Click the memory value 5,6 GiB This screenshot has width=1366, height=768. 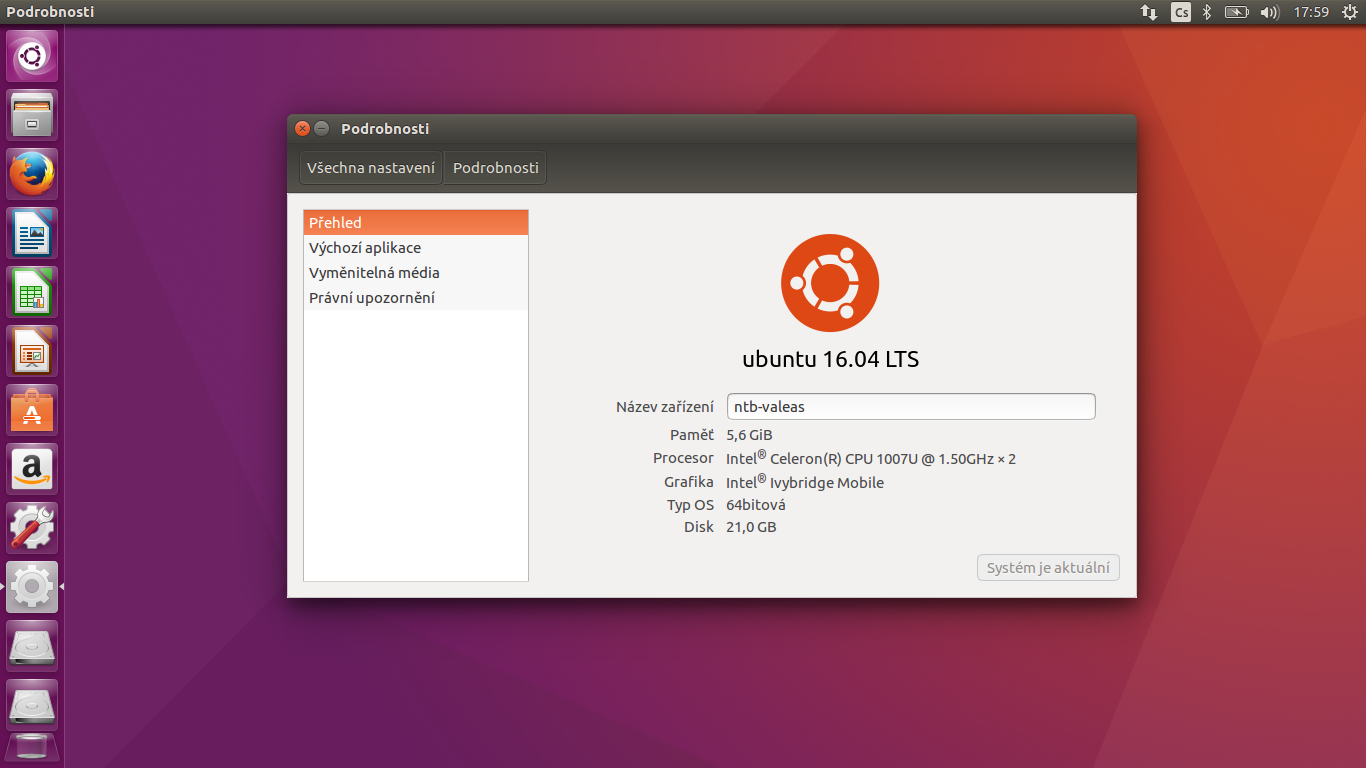click(x=749, y=435)
